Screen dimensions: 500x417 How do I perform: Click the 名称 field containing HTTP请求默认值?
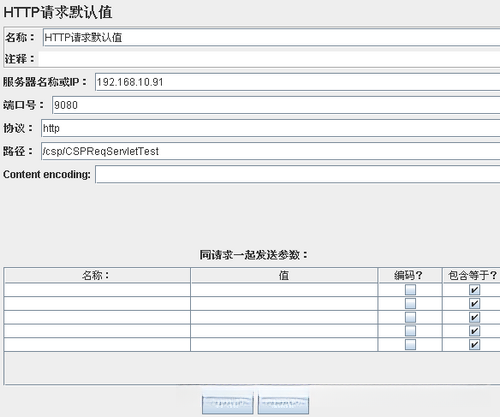tap(271, 37)
